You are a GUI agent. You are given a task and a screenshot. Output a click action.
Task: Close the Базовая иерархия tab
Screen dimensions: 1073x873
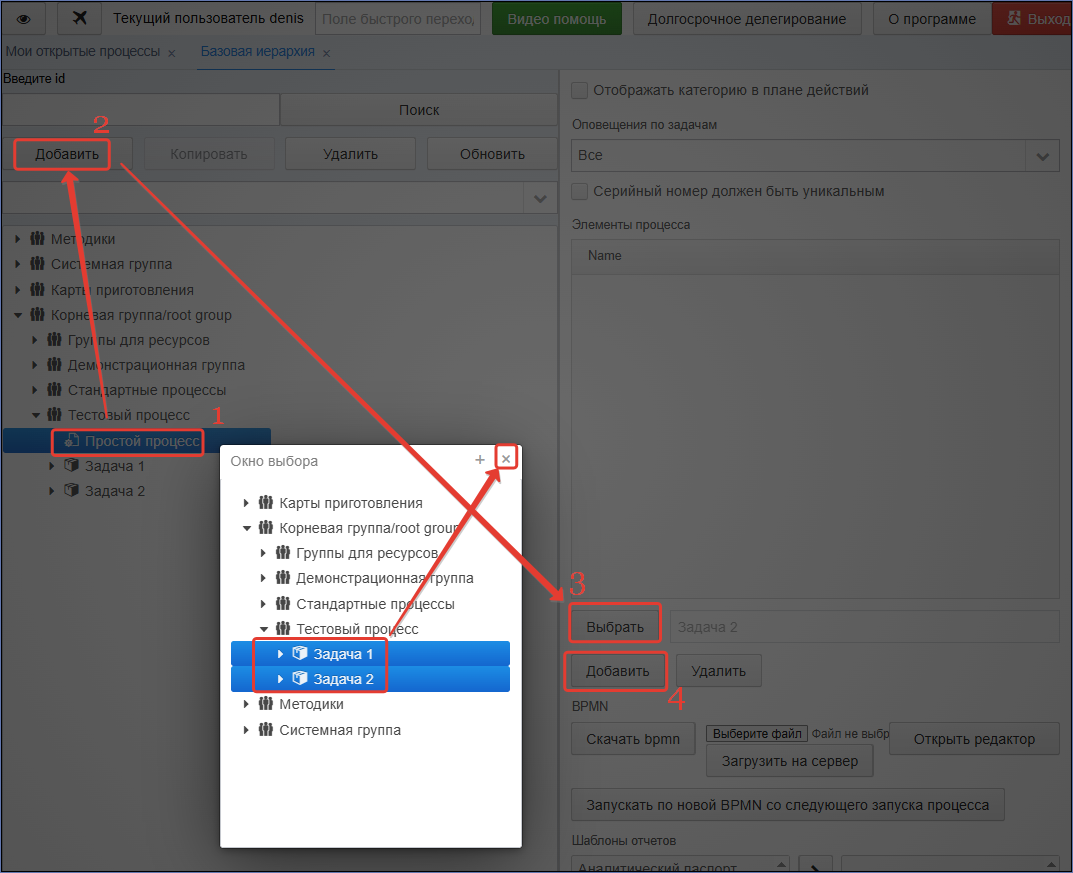click(x=326, y=53)
